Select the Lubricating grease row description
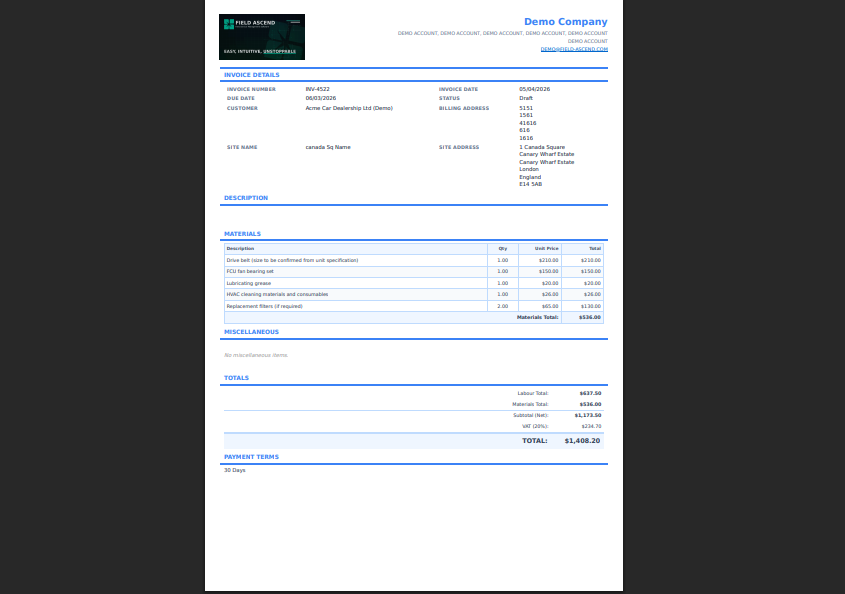The width and height of the screenshot is (845, 594). pos(249,283)
